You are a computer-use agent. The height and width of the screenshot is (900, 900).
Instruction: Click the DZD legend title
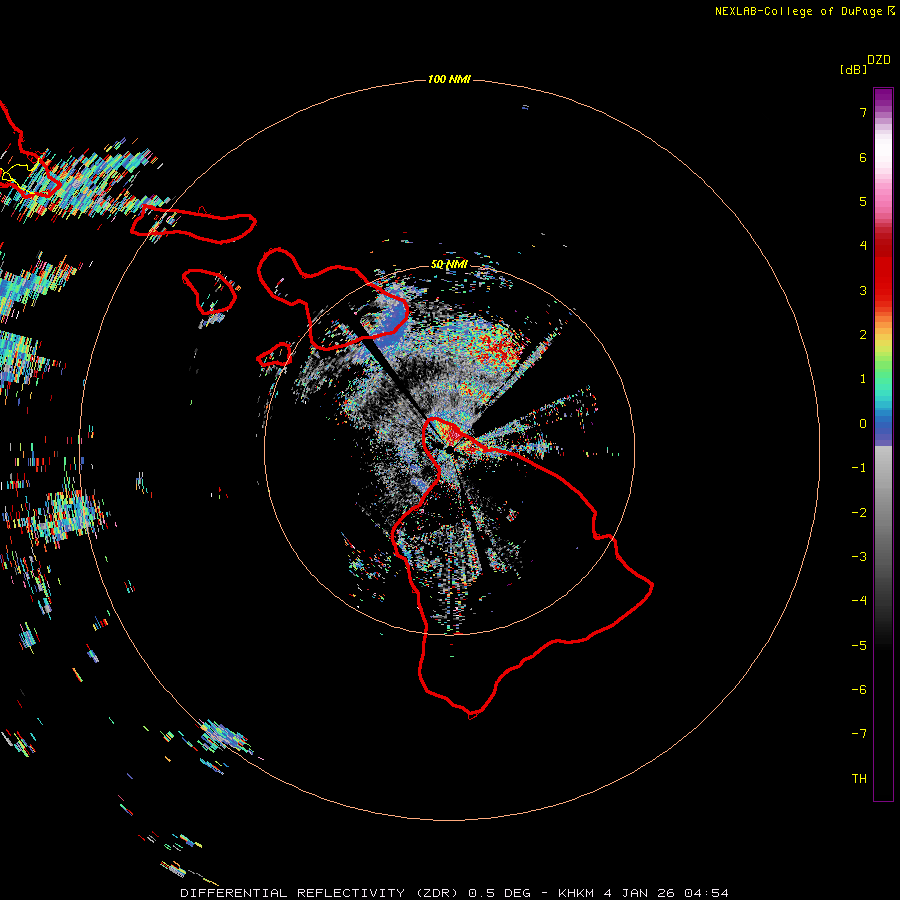coord(879,60)
